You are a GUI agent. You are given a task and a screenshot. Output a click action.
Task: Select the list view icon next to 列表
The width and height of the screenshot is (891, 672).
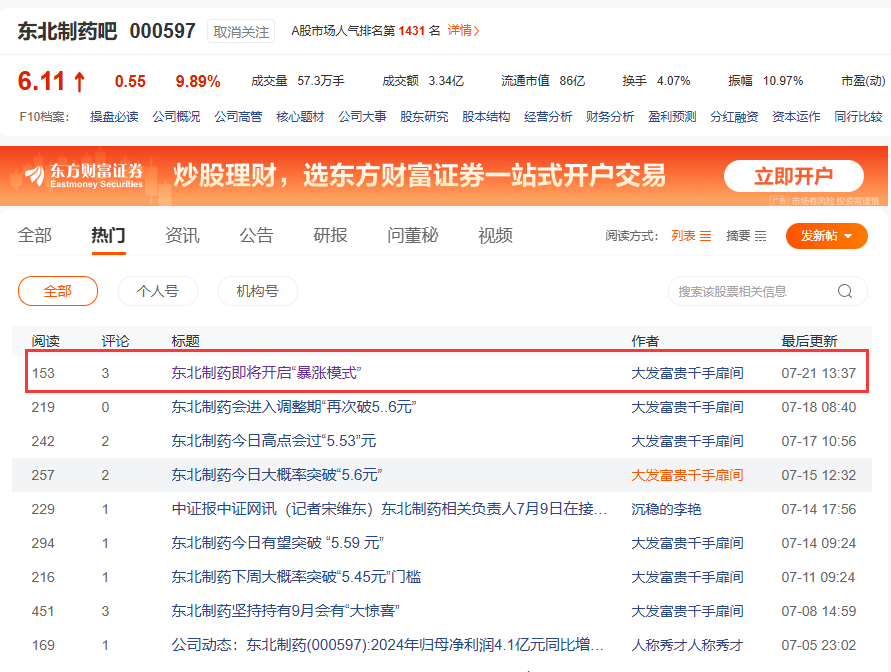point(705,236)
